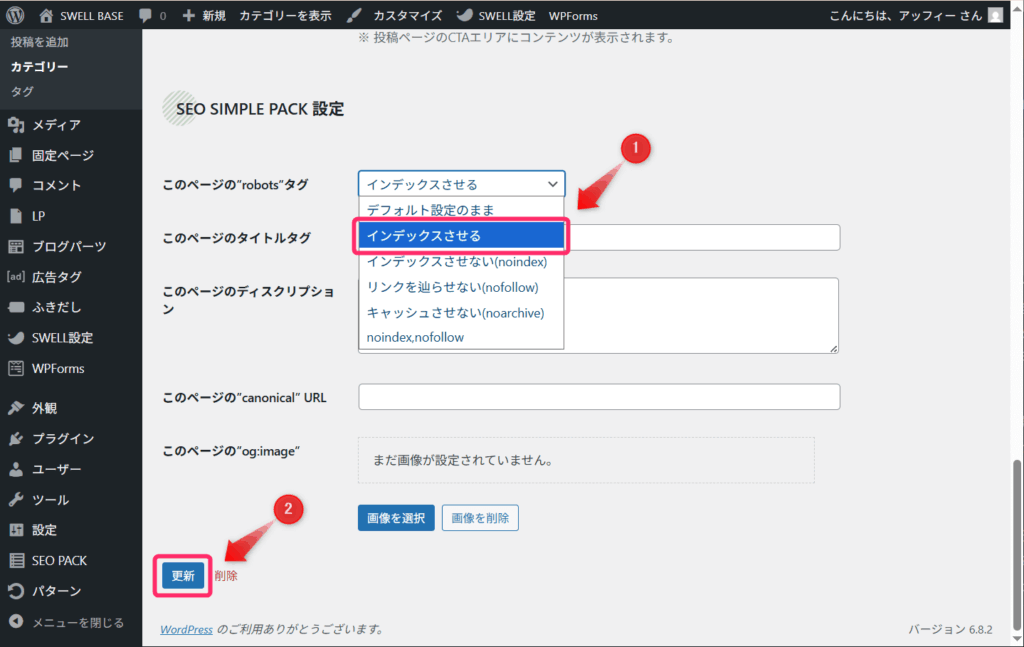The image size is (1024, 647).
Task: Open WPForms in the top admin bar
Action: 573,16
